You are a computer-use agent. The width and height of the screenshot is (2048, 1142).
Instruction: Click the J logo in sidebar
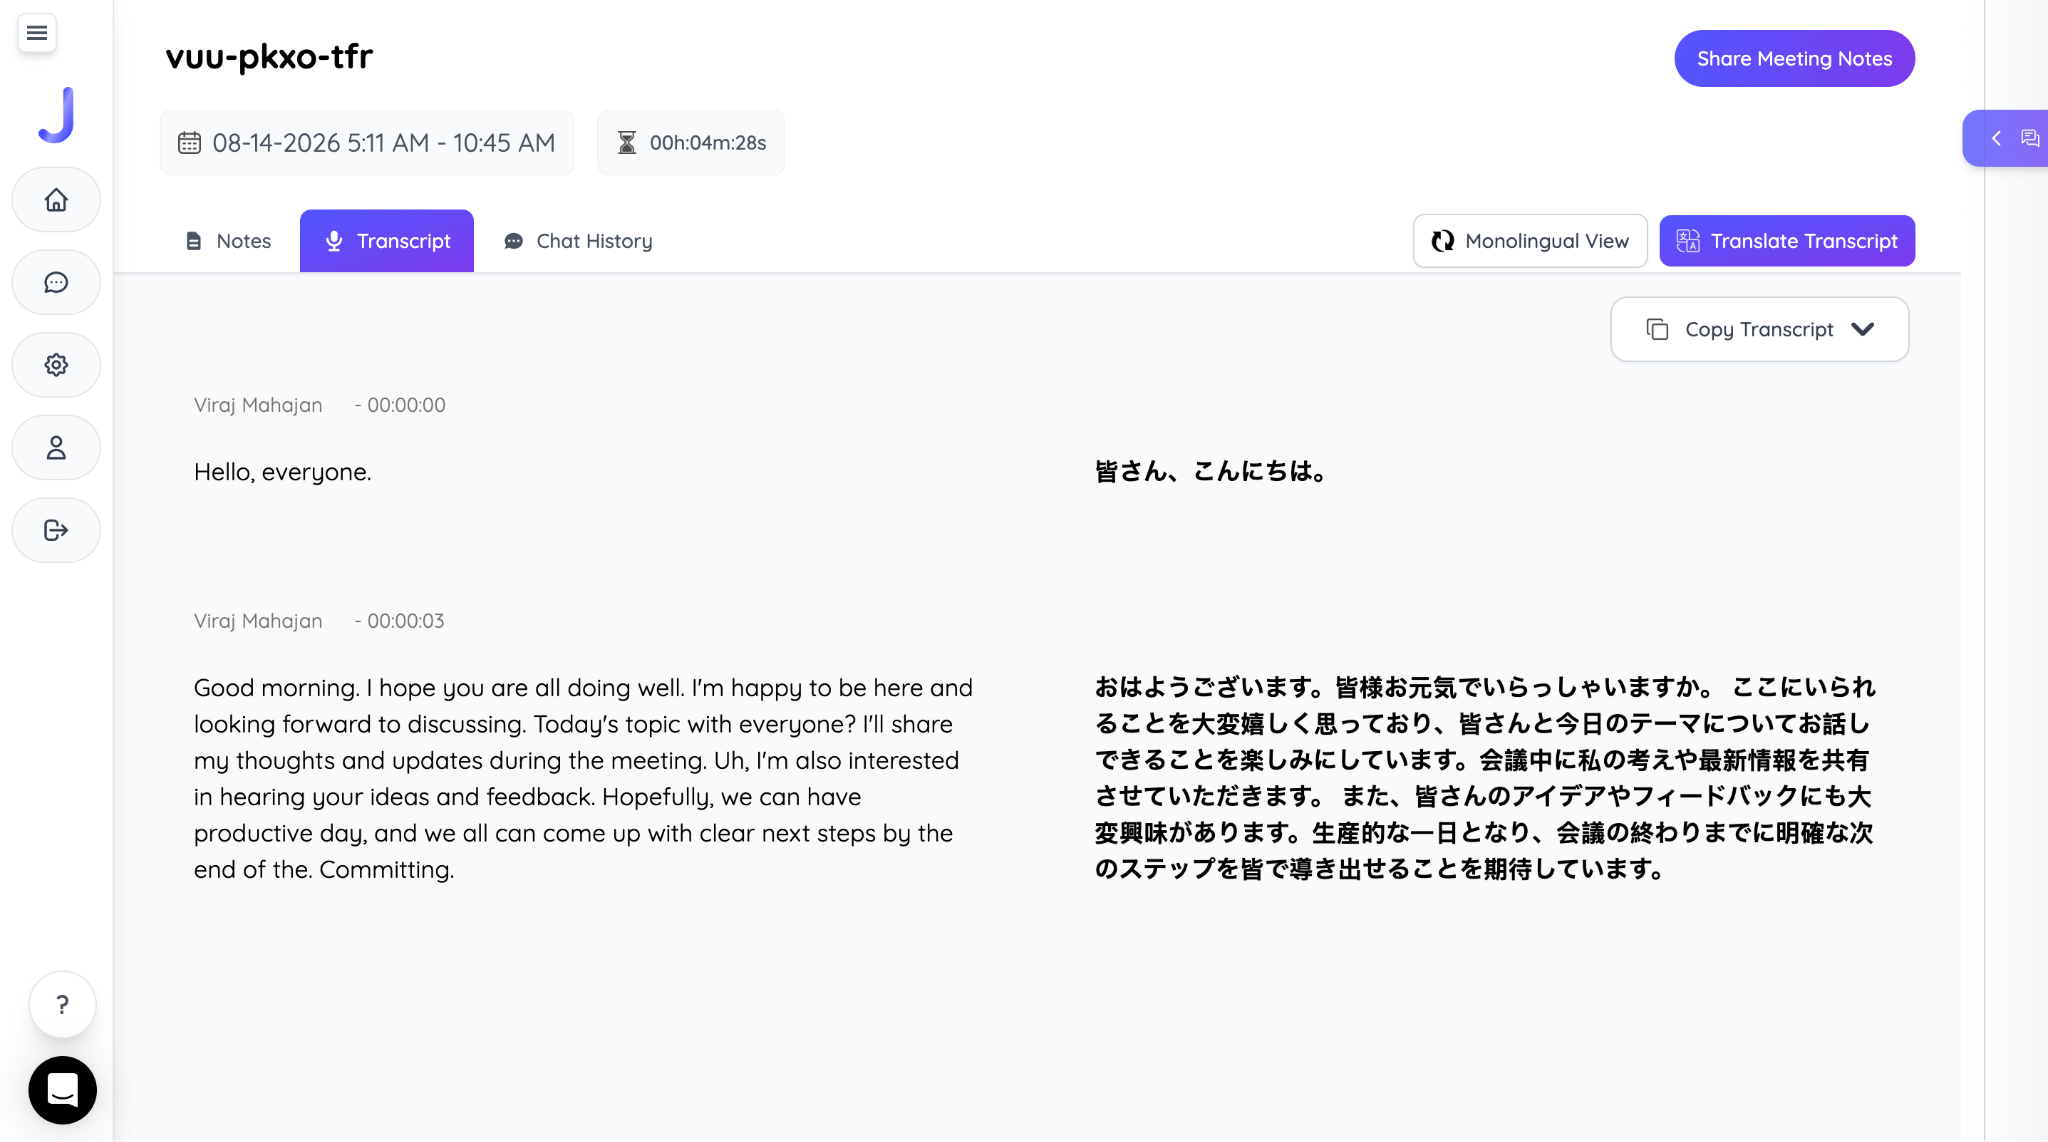[57, 114]
